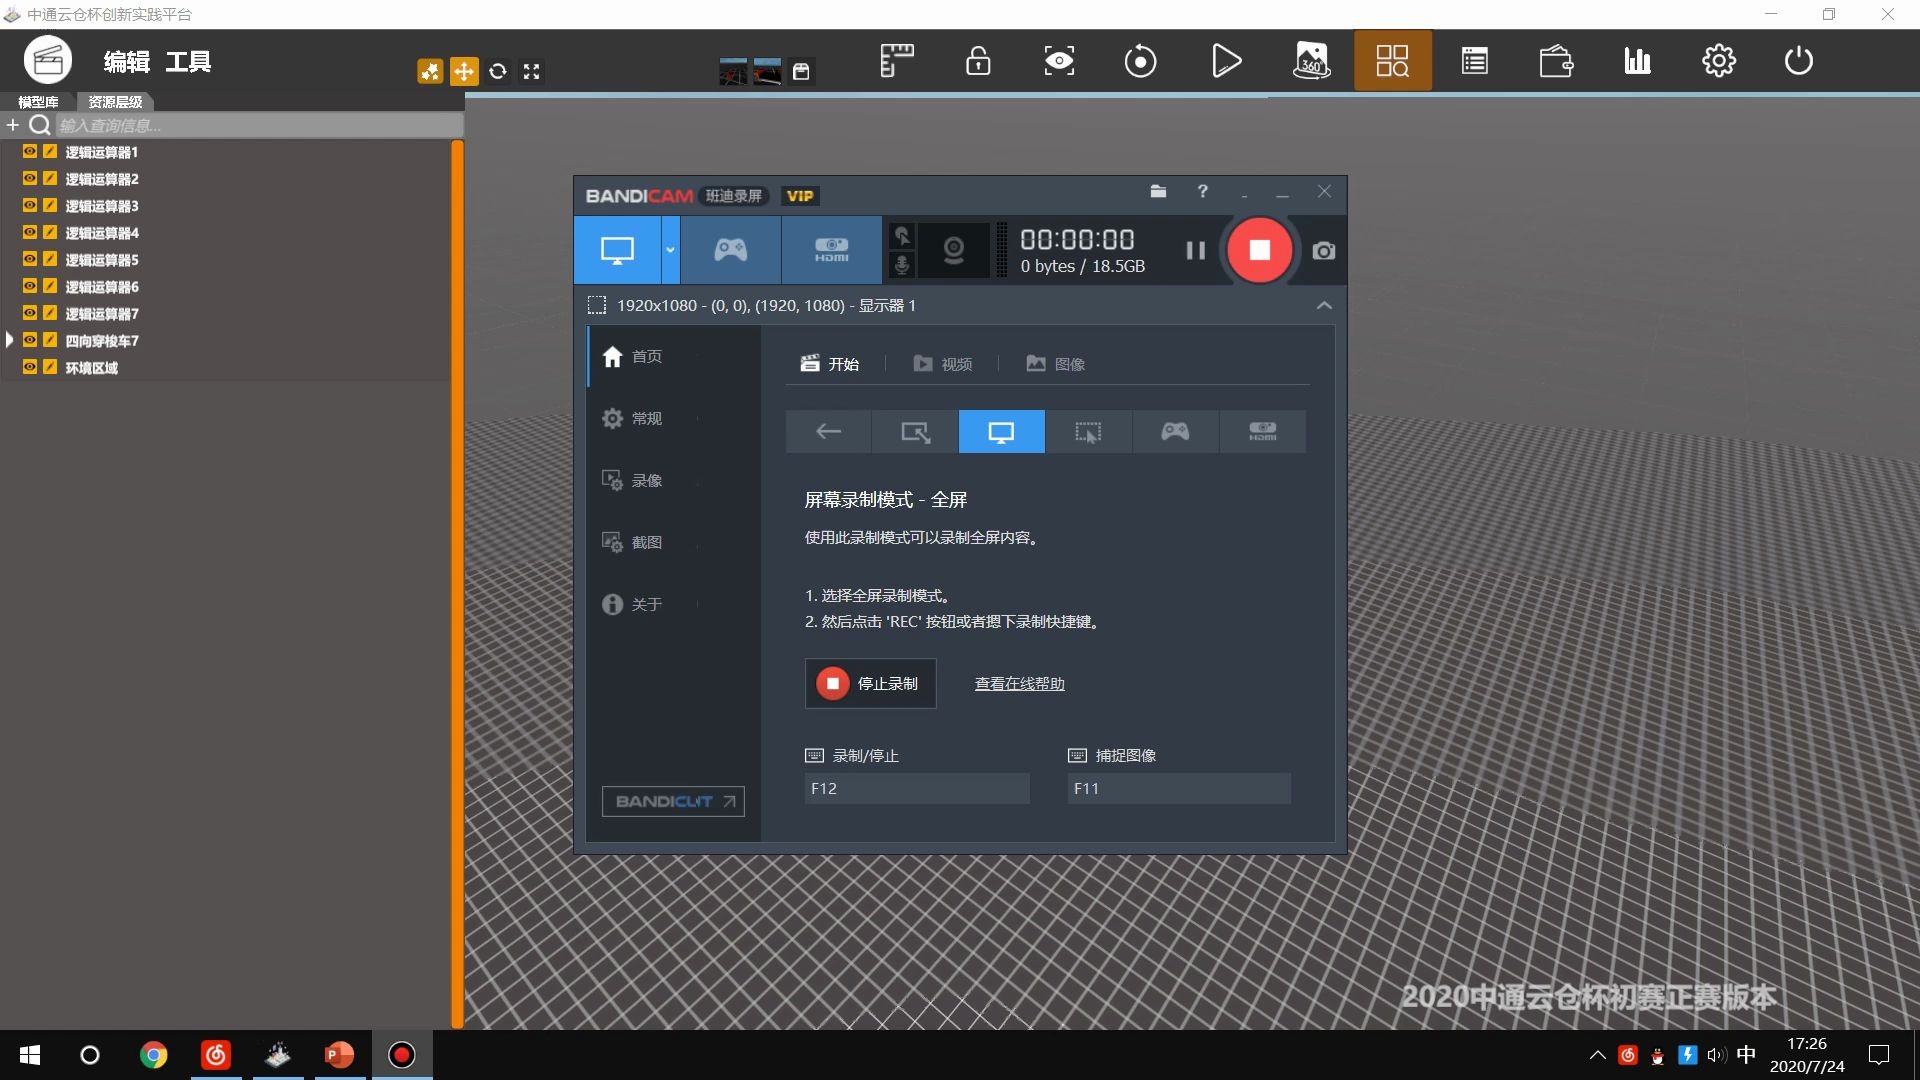Take a screenshot with Bandicam's camera icon
The image size is (1920, 1080).
1323,250
